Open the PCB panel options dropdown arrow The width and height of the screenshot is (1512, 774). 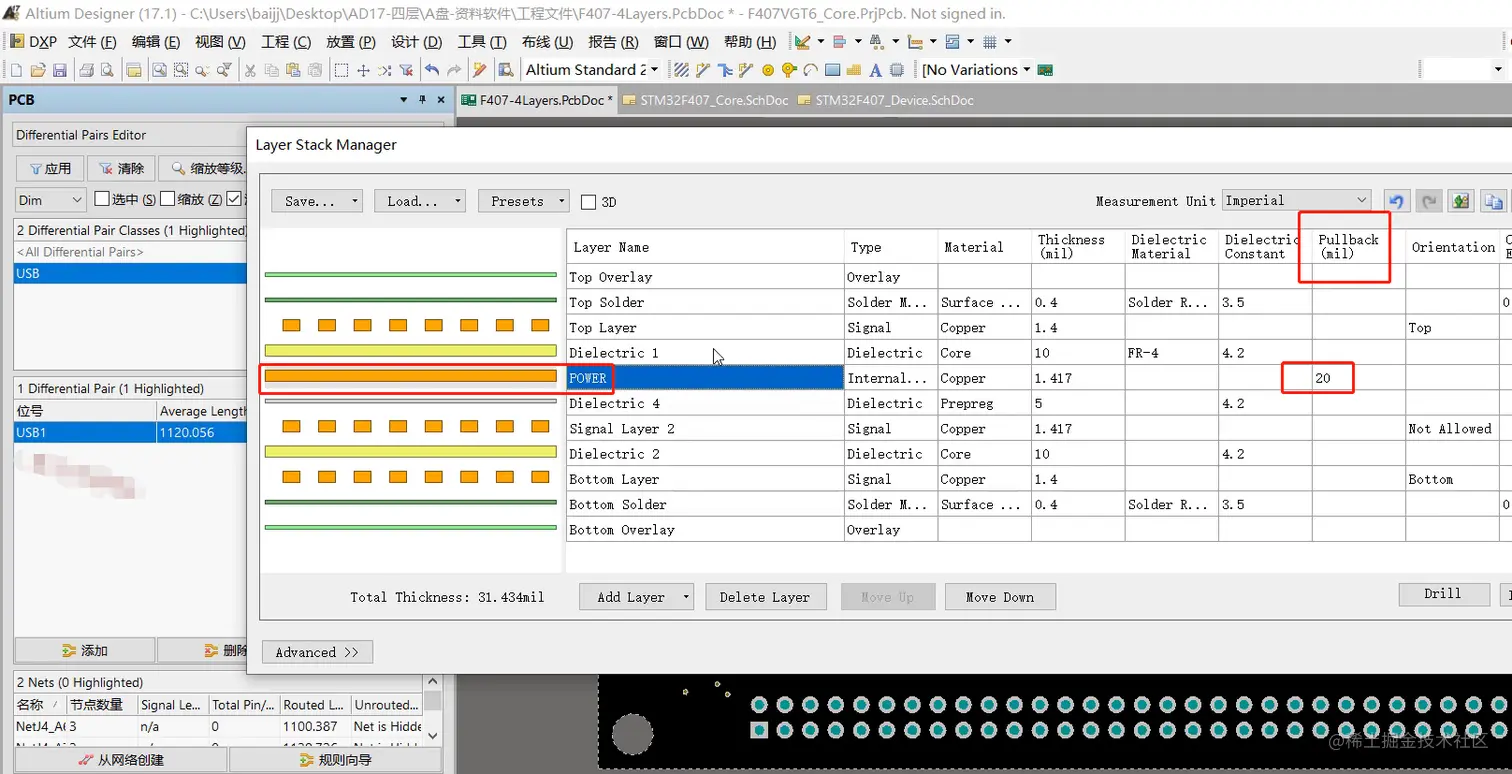pyautogui.click(x=404, y=100)
